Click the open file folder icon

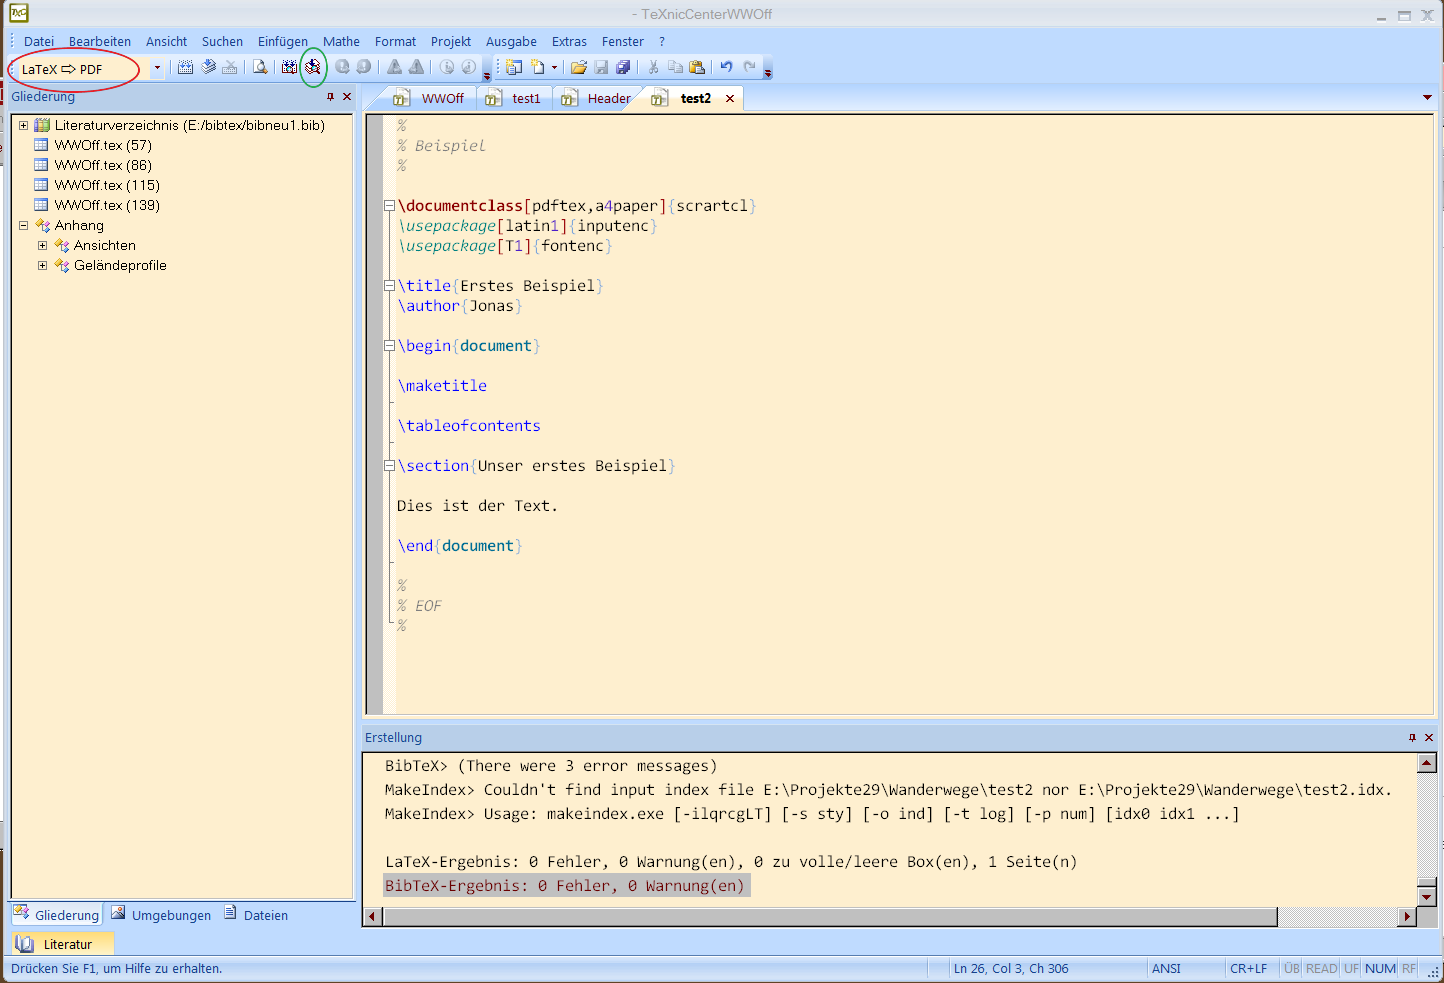(x=578, y=67)
